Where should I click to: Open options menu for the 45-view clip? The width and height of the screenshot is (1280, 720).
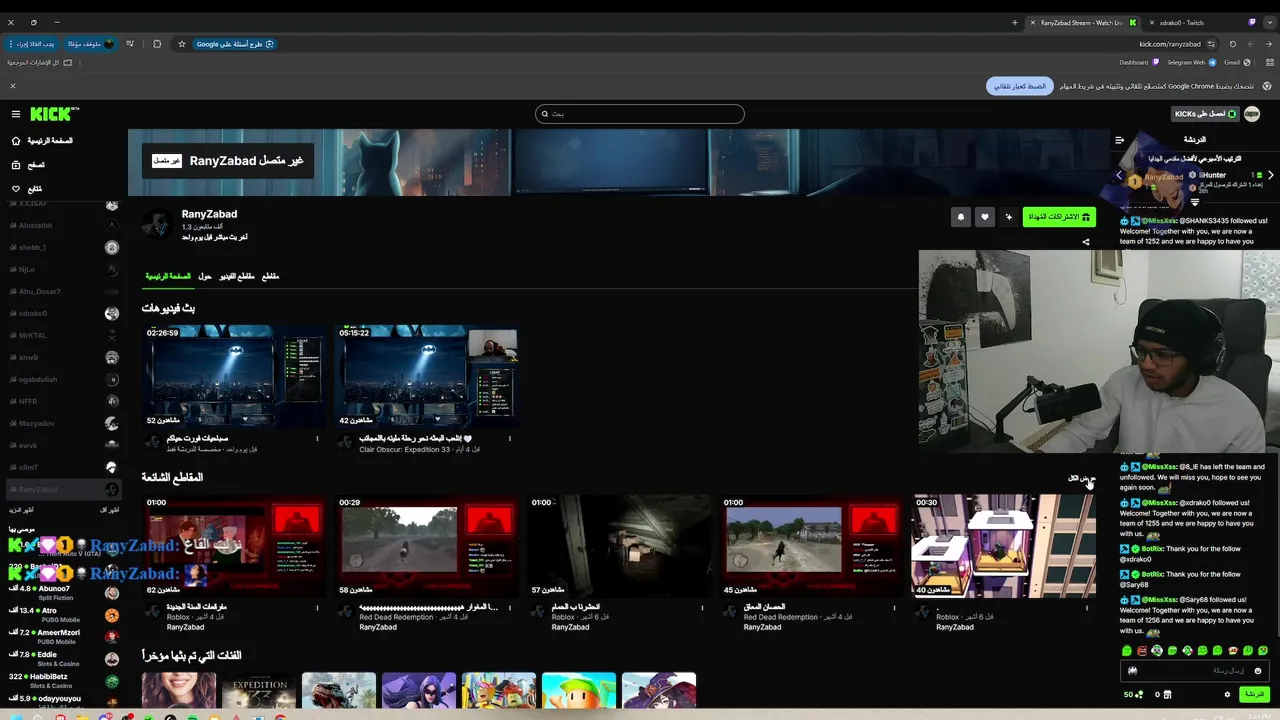point(895,607)
